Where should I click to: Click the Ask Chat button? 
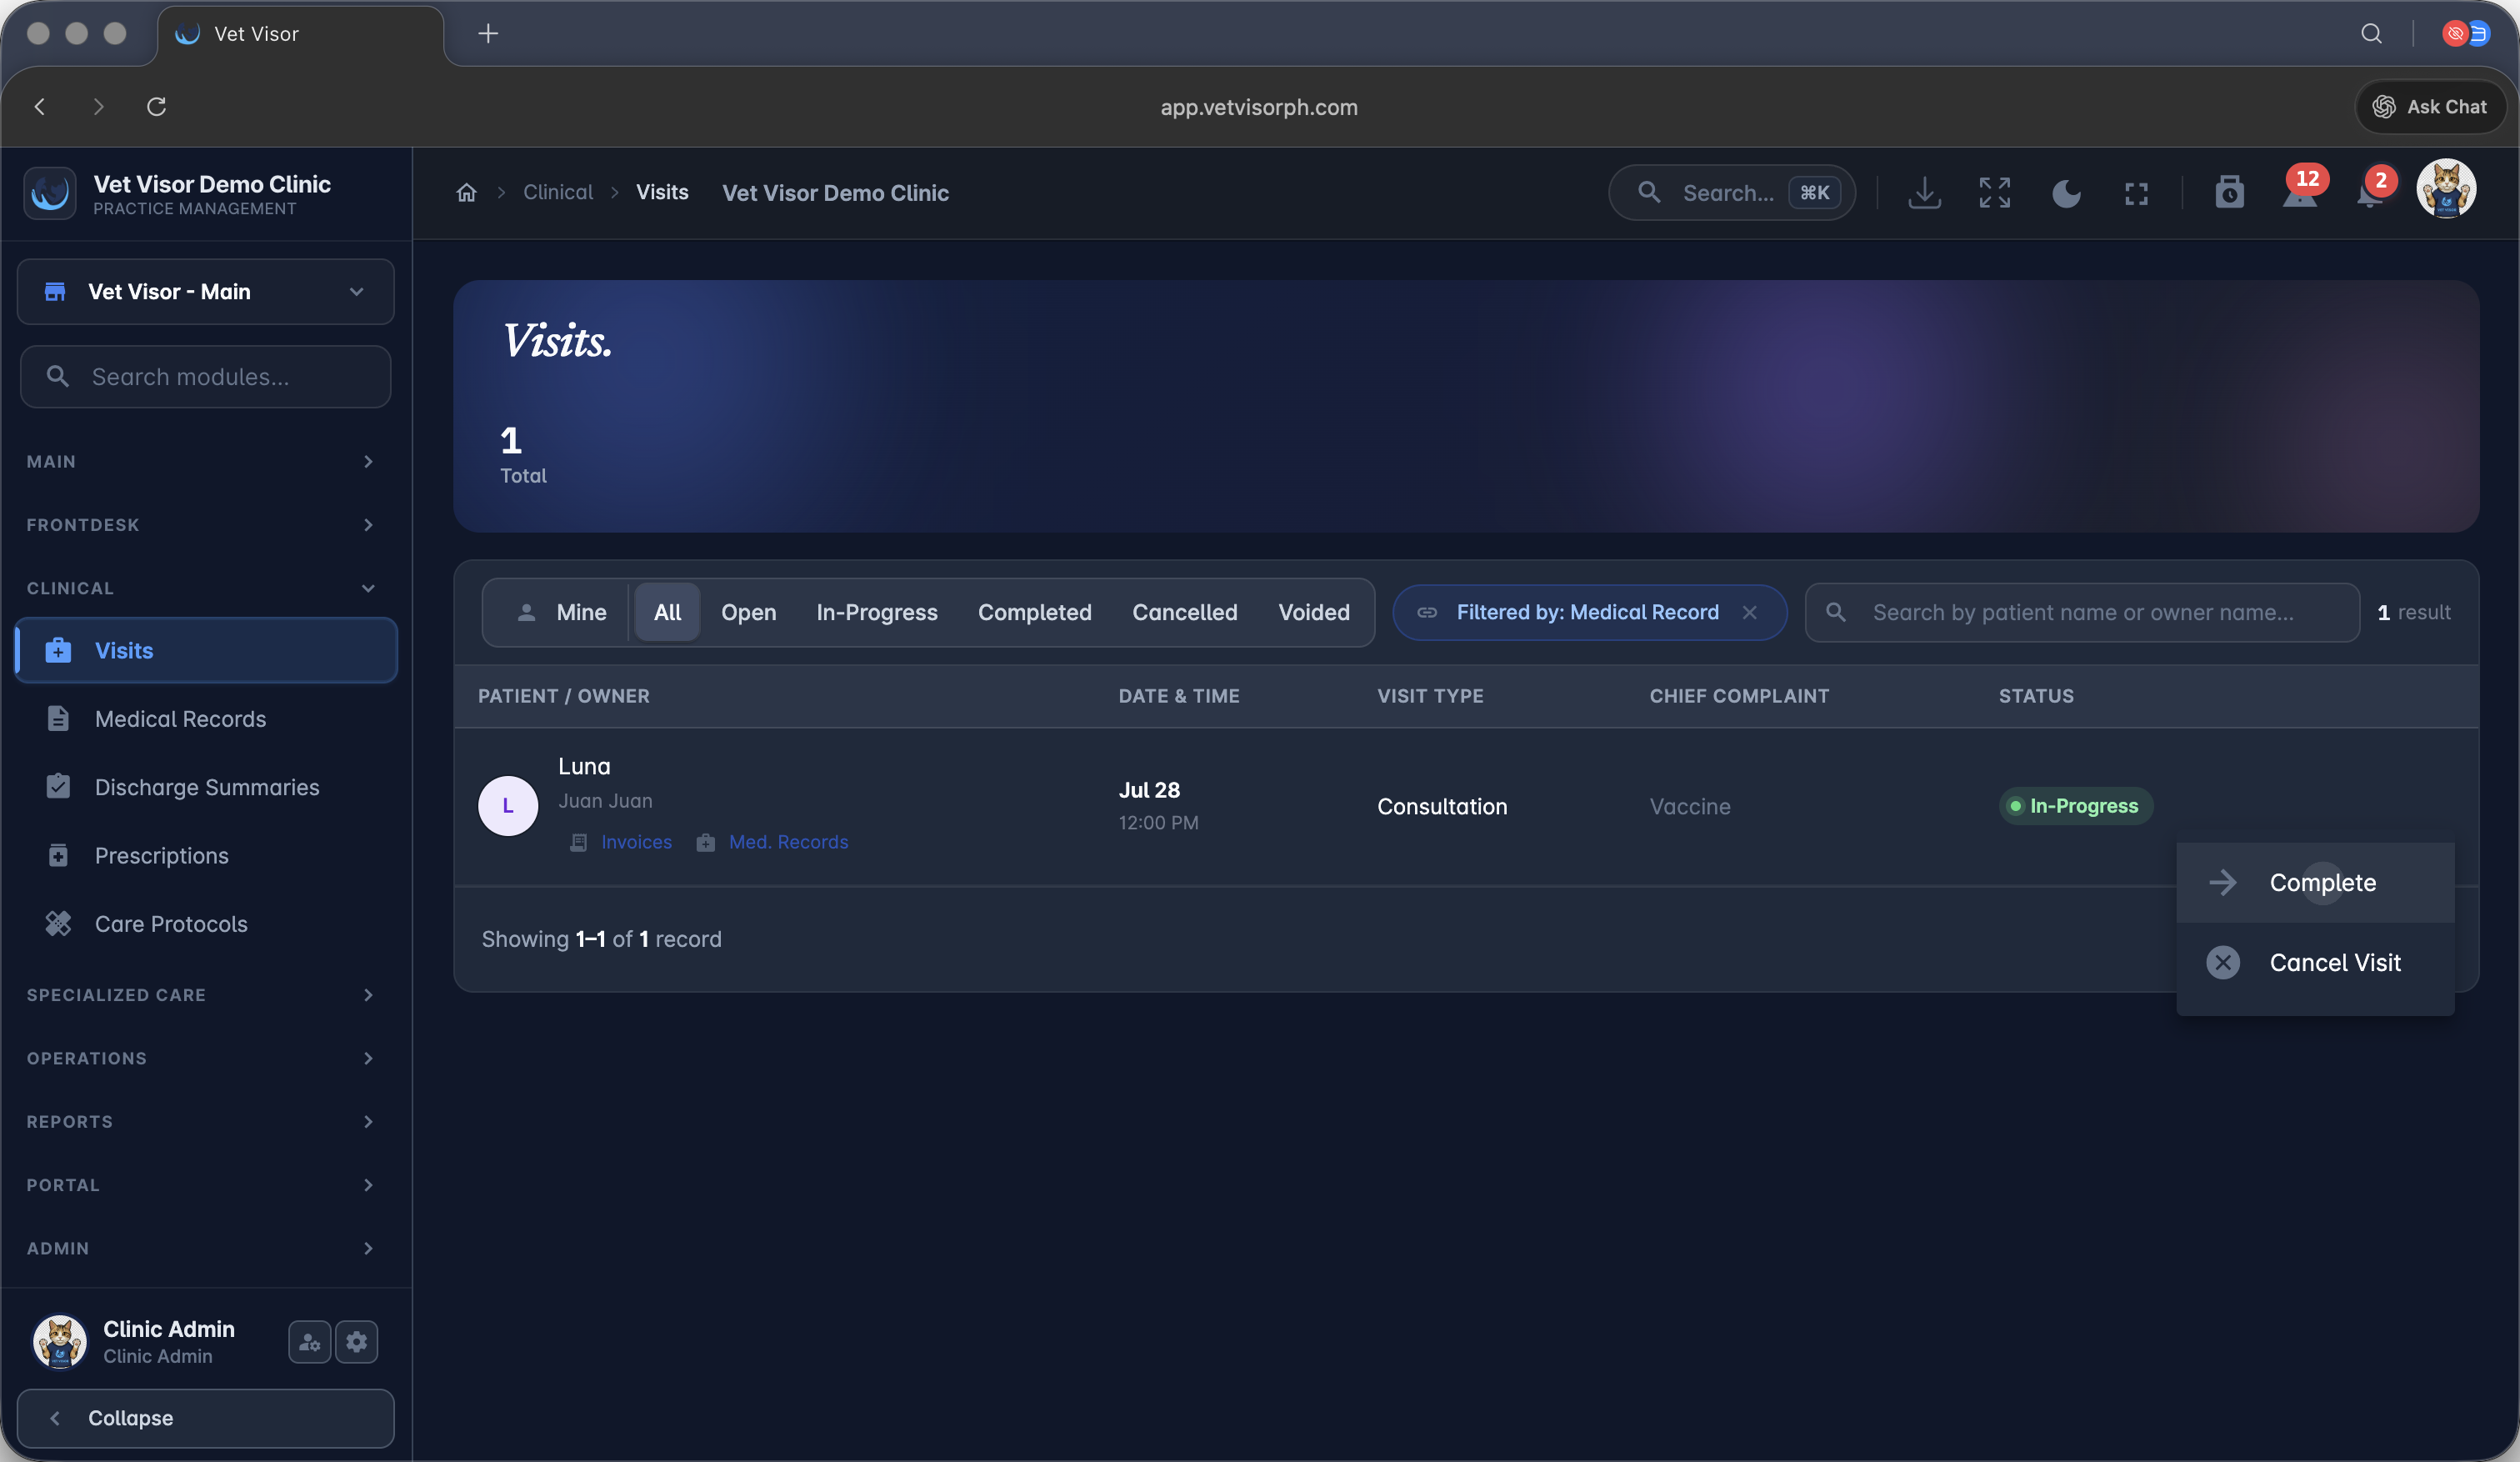[x=2430, y=107]
